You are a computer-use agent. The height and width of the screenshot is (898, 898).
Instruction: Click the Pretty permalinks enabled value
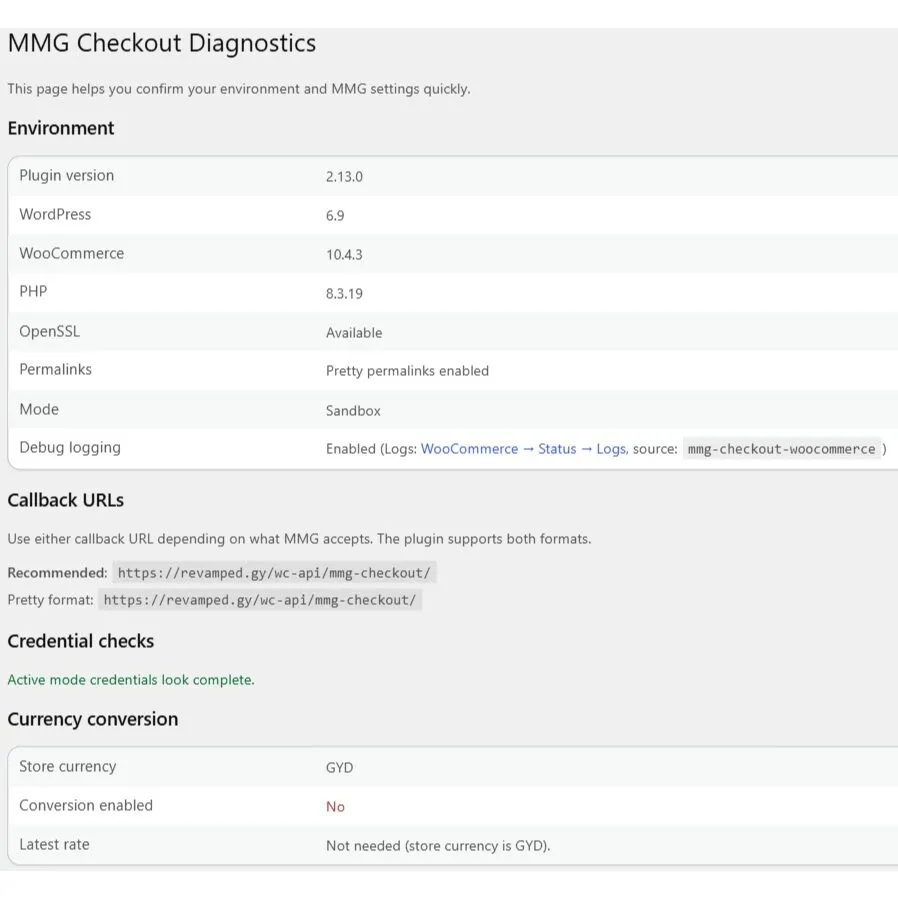pyautogui.click(x=407, y=371)
